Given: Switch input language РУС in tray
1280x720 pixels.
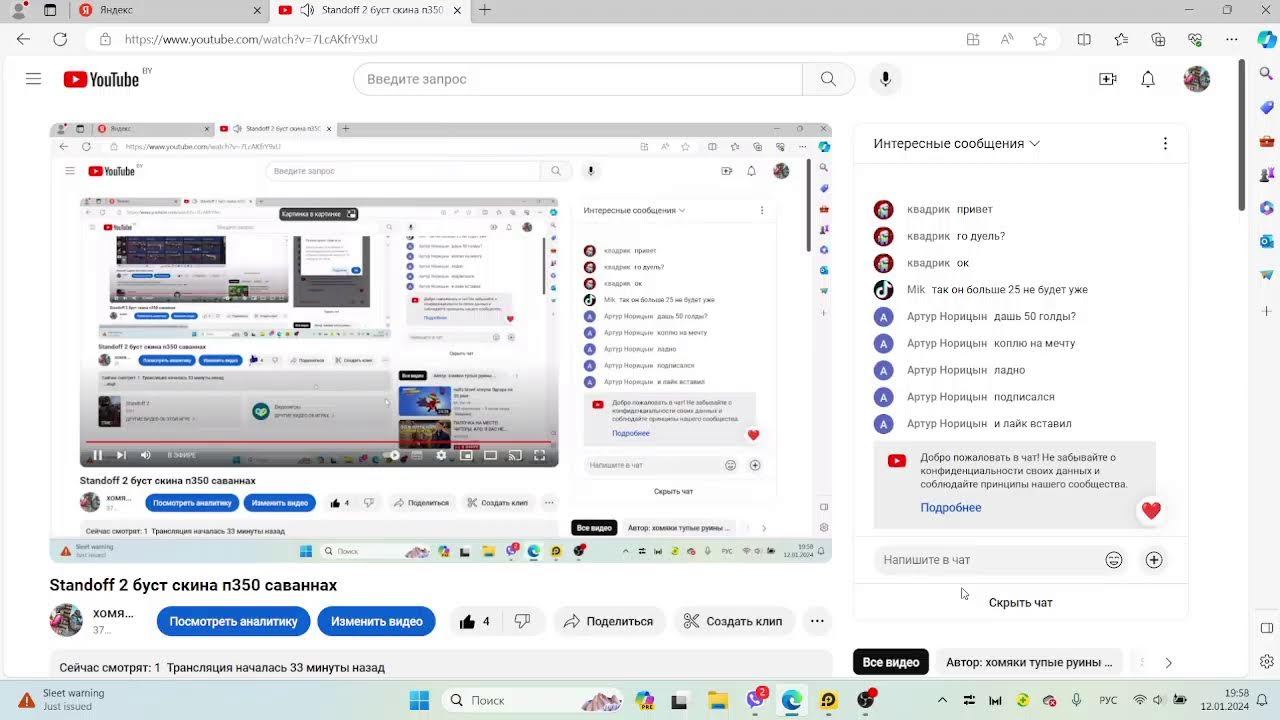Looking at the screenshot, I should 1108,700.
